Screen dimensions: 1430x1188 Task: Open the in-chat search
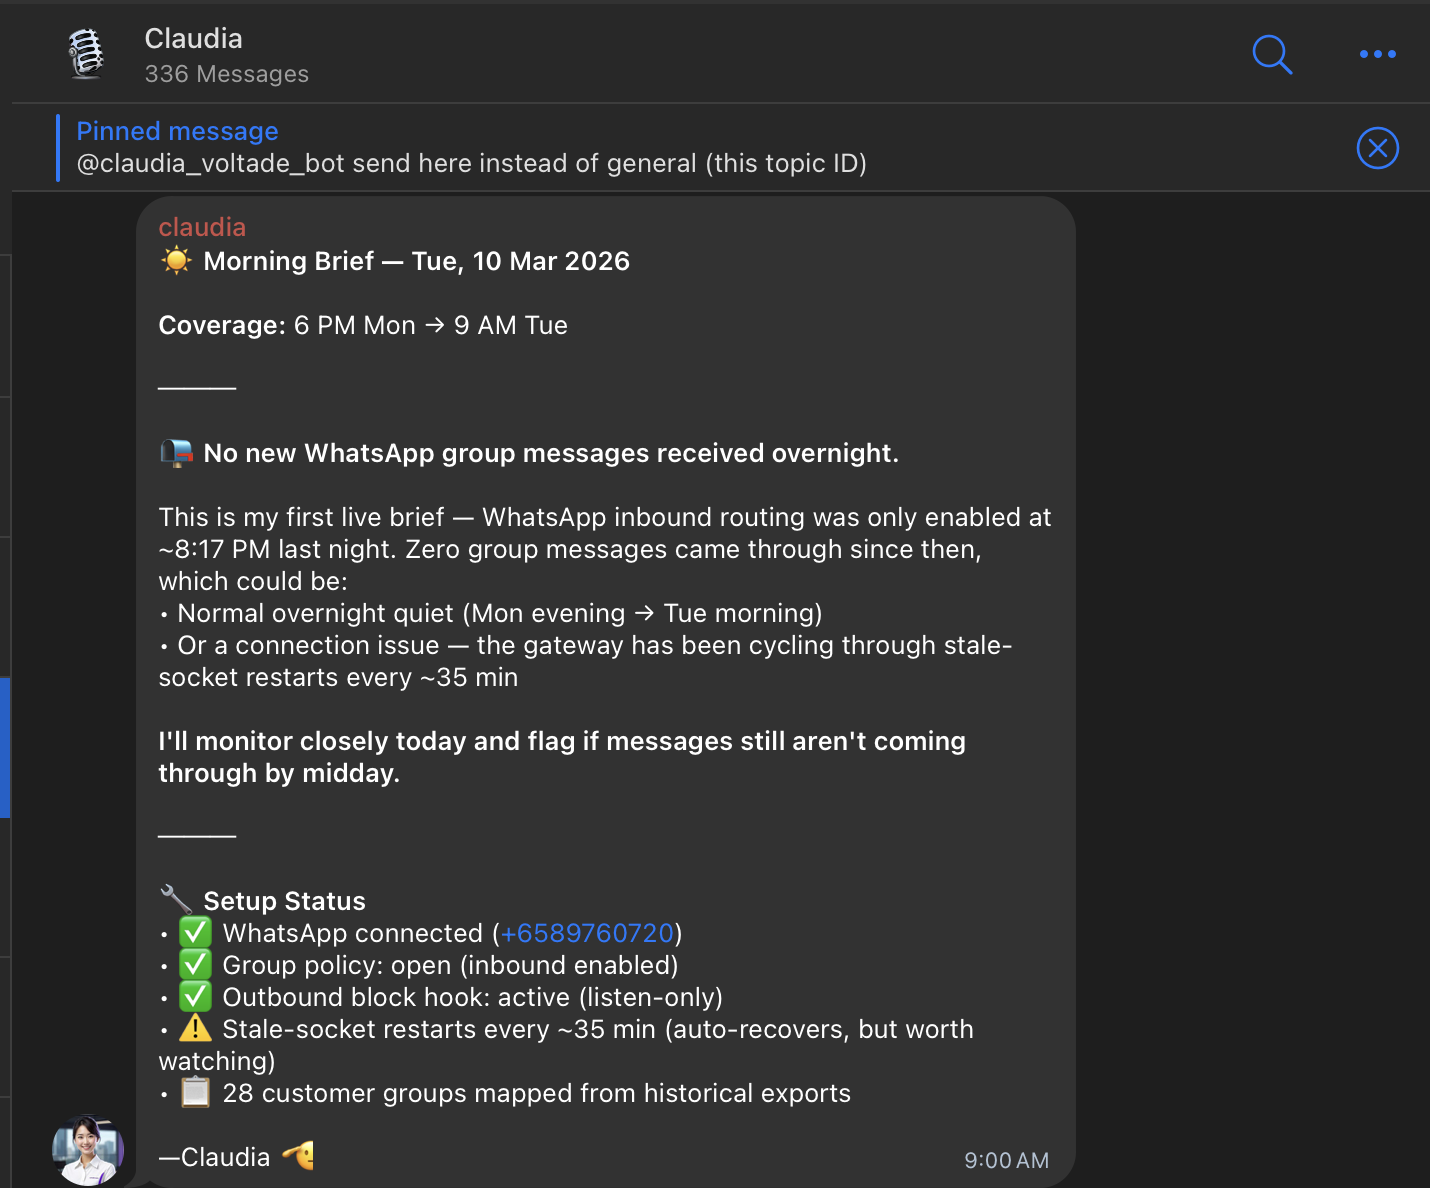coord(1272,55)
